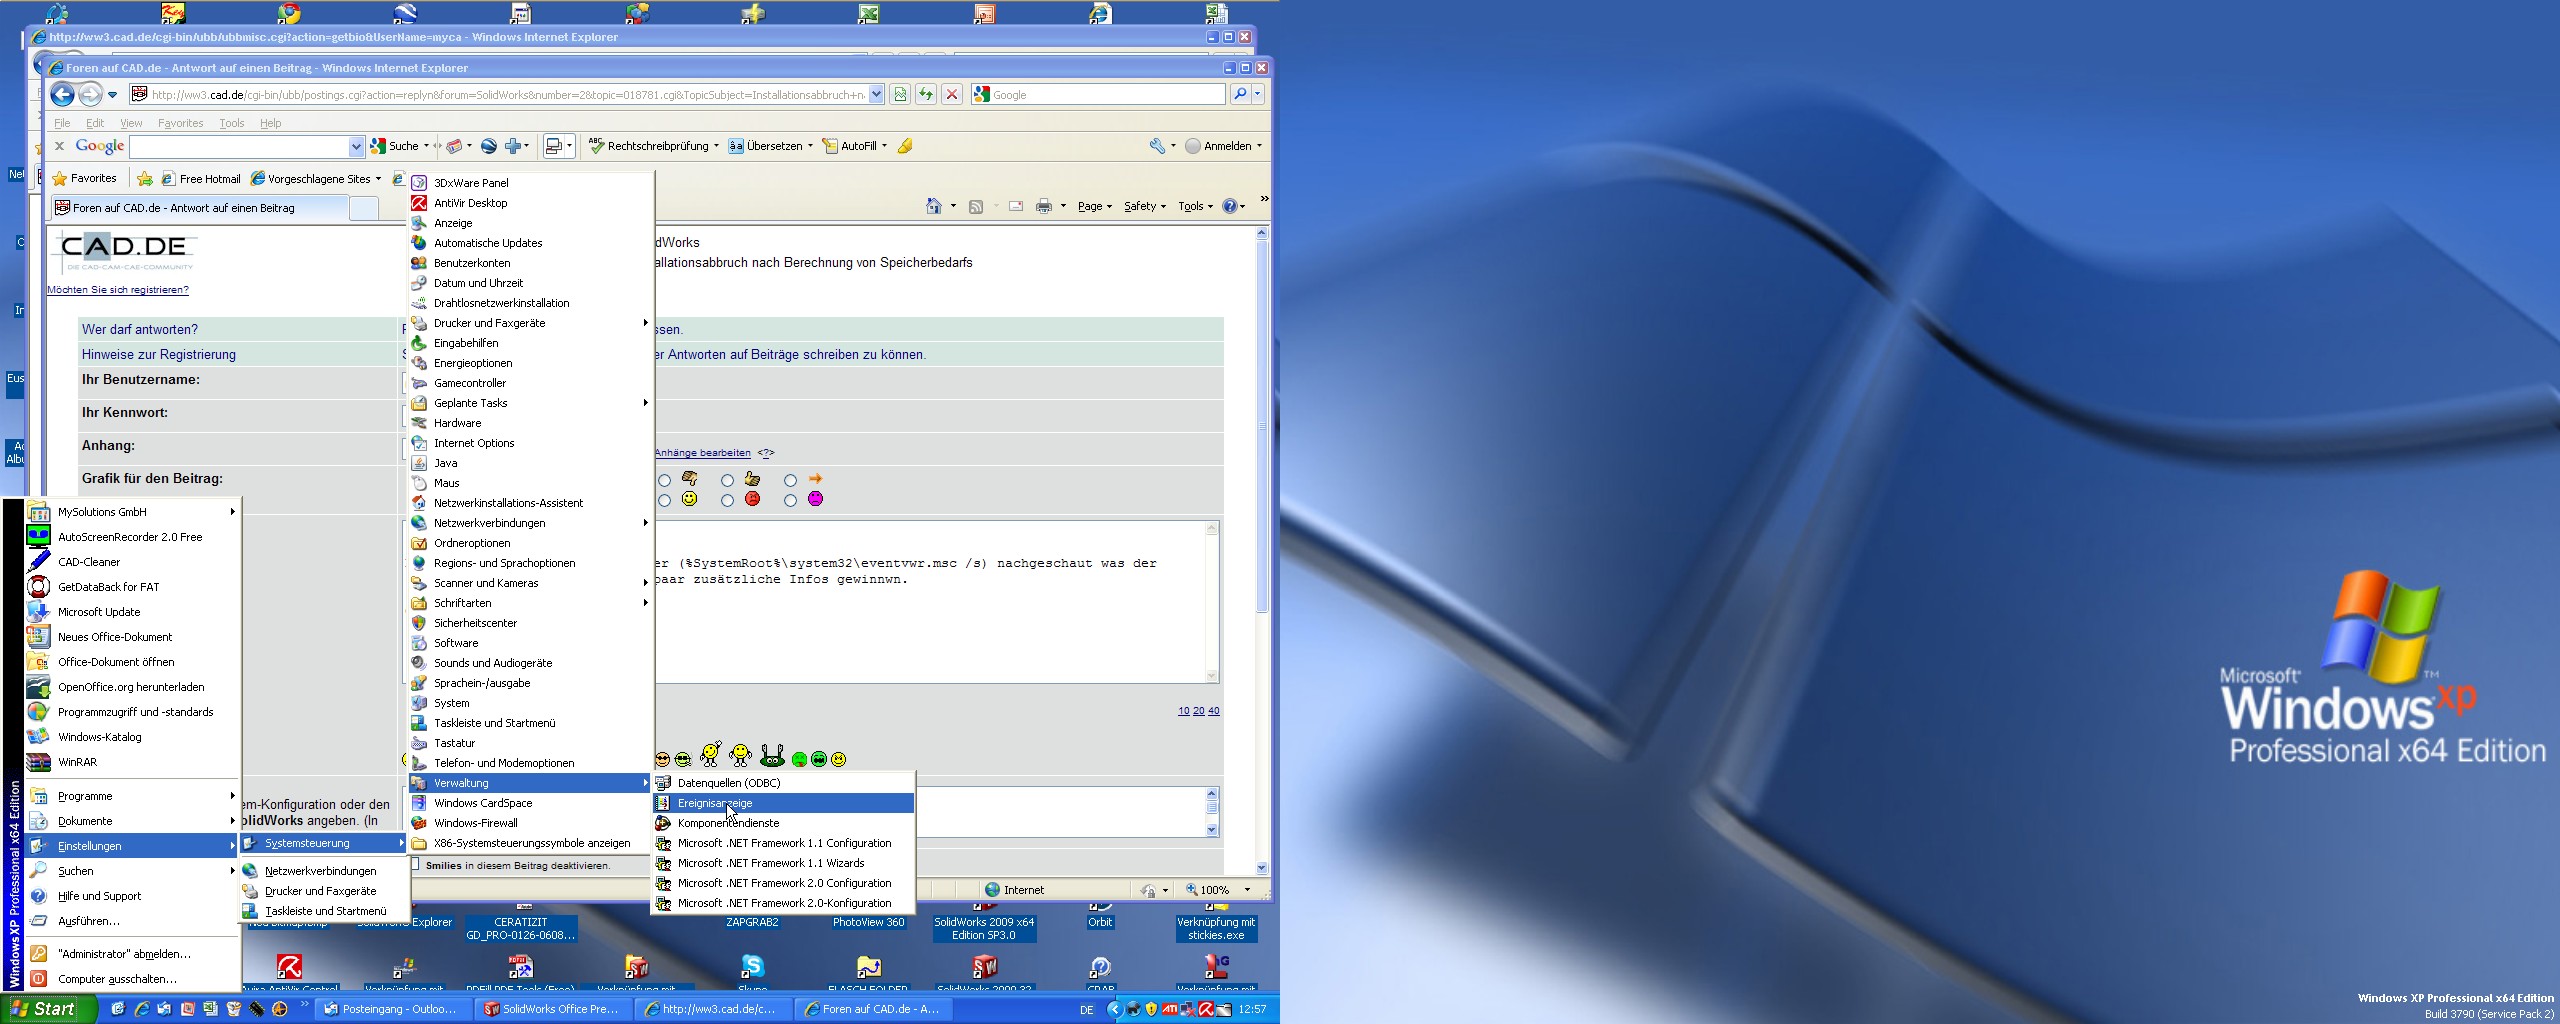Open the View menu in Internet Explorer
Screen dimensions: 2560x1024
click(x=131, y=123)
